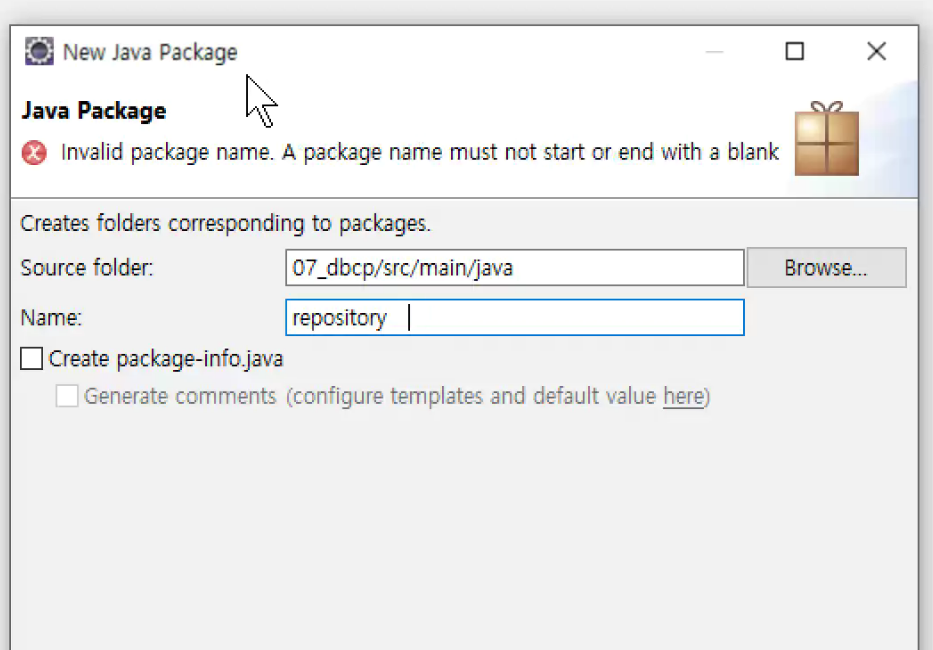Open the Browse... source folder chooser
The image size is (933, 650).
(826, 268)
